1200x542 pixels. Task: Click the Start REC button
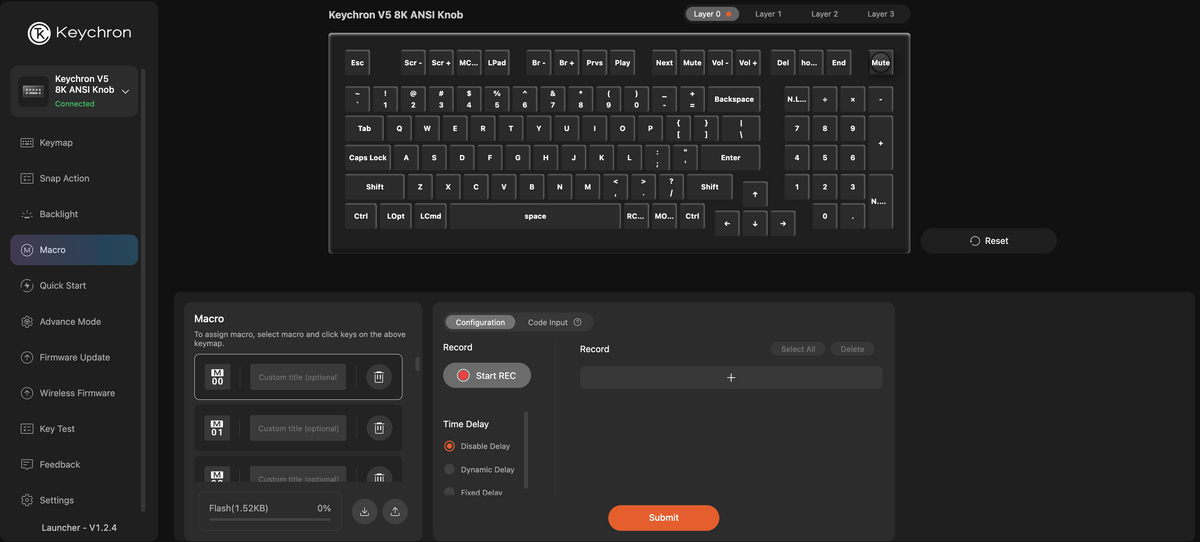(x=487, y=375)
